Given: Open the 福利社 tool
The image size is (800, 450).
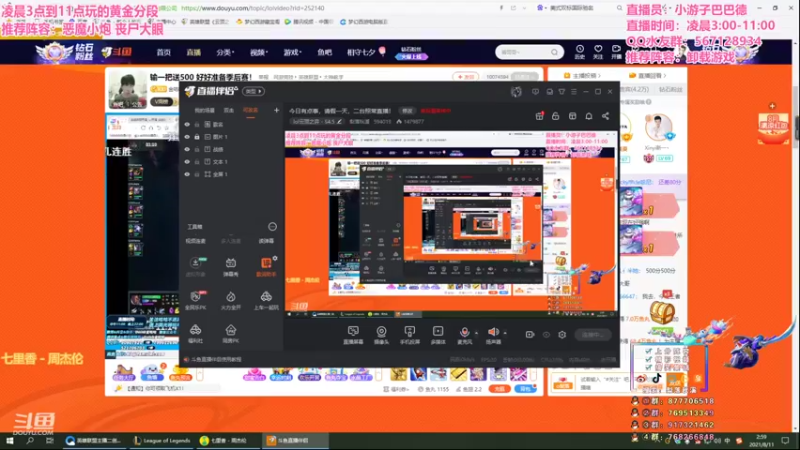Looking at the screenshot, I should click(x=195, y=334).
